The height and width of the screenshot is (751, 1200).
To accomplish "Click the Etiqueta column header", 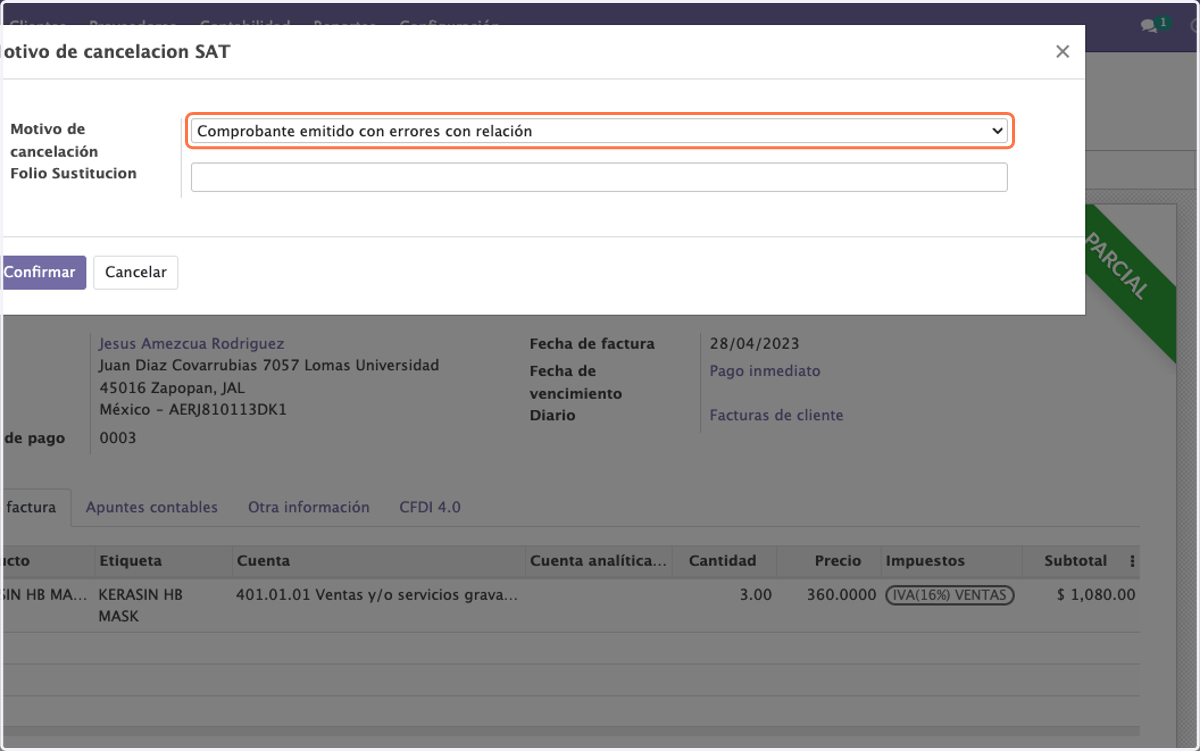I will 161,561.
